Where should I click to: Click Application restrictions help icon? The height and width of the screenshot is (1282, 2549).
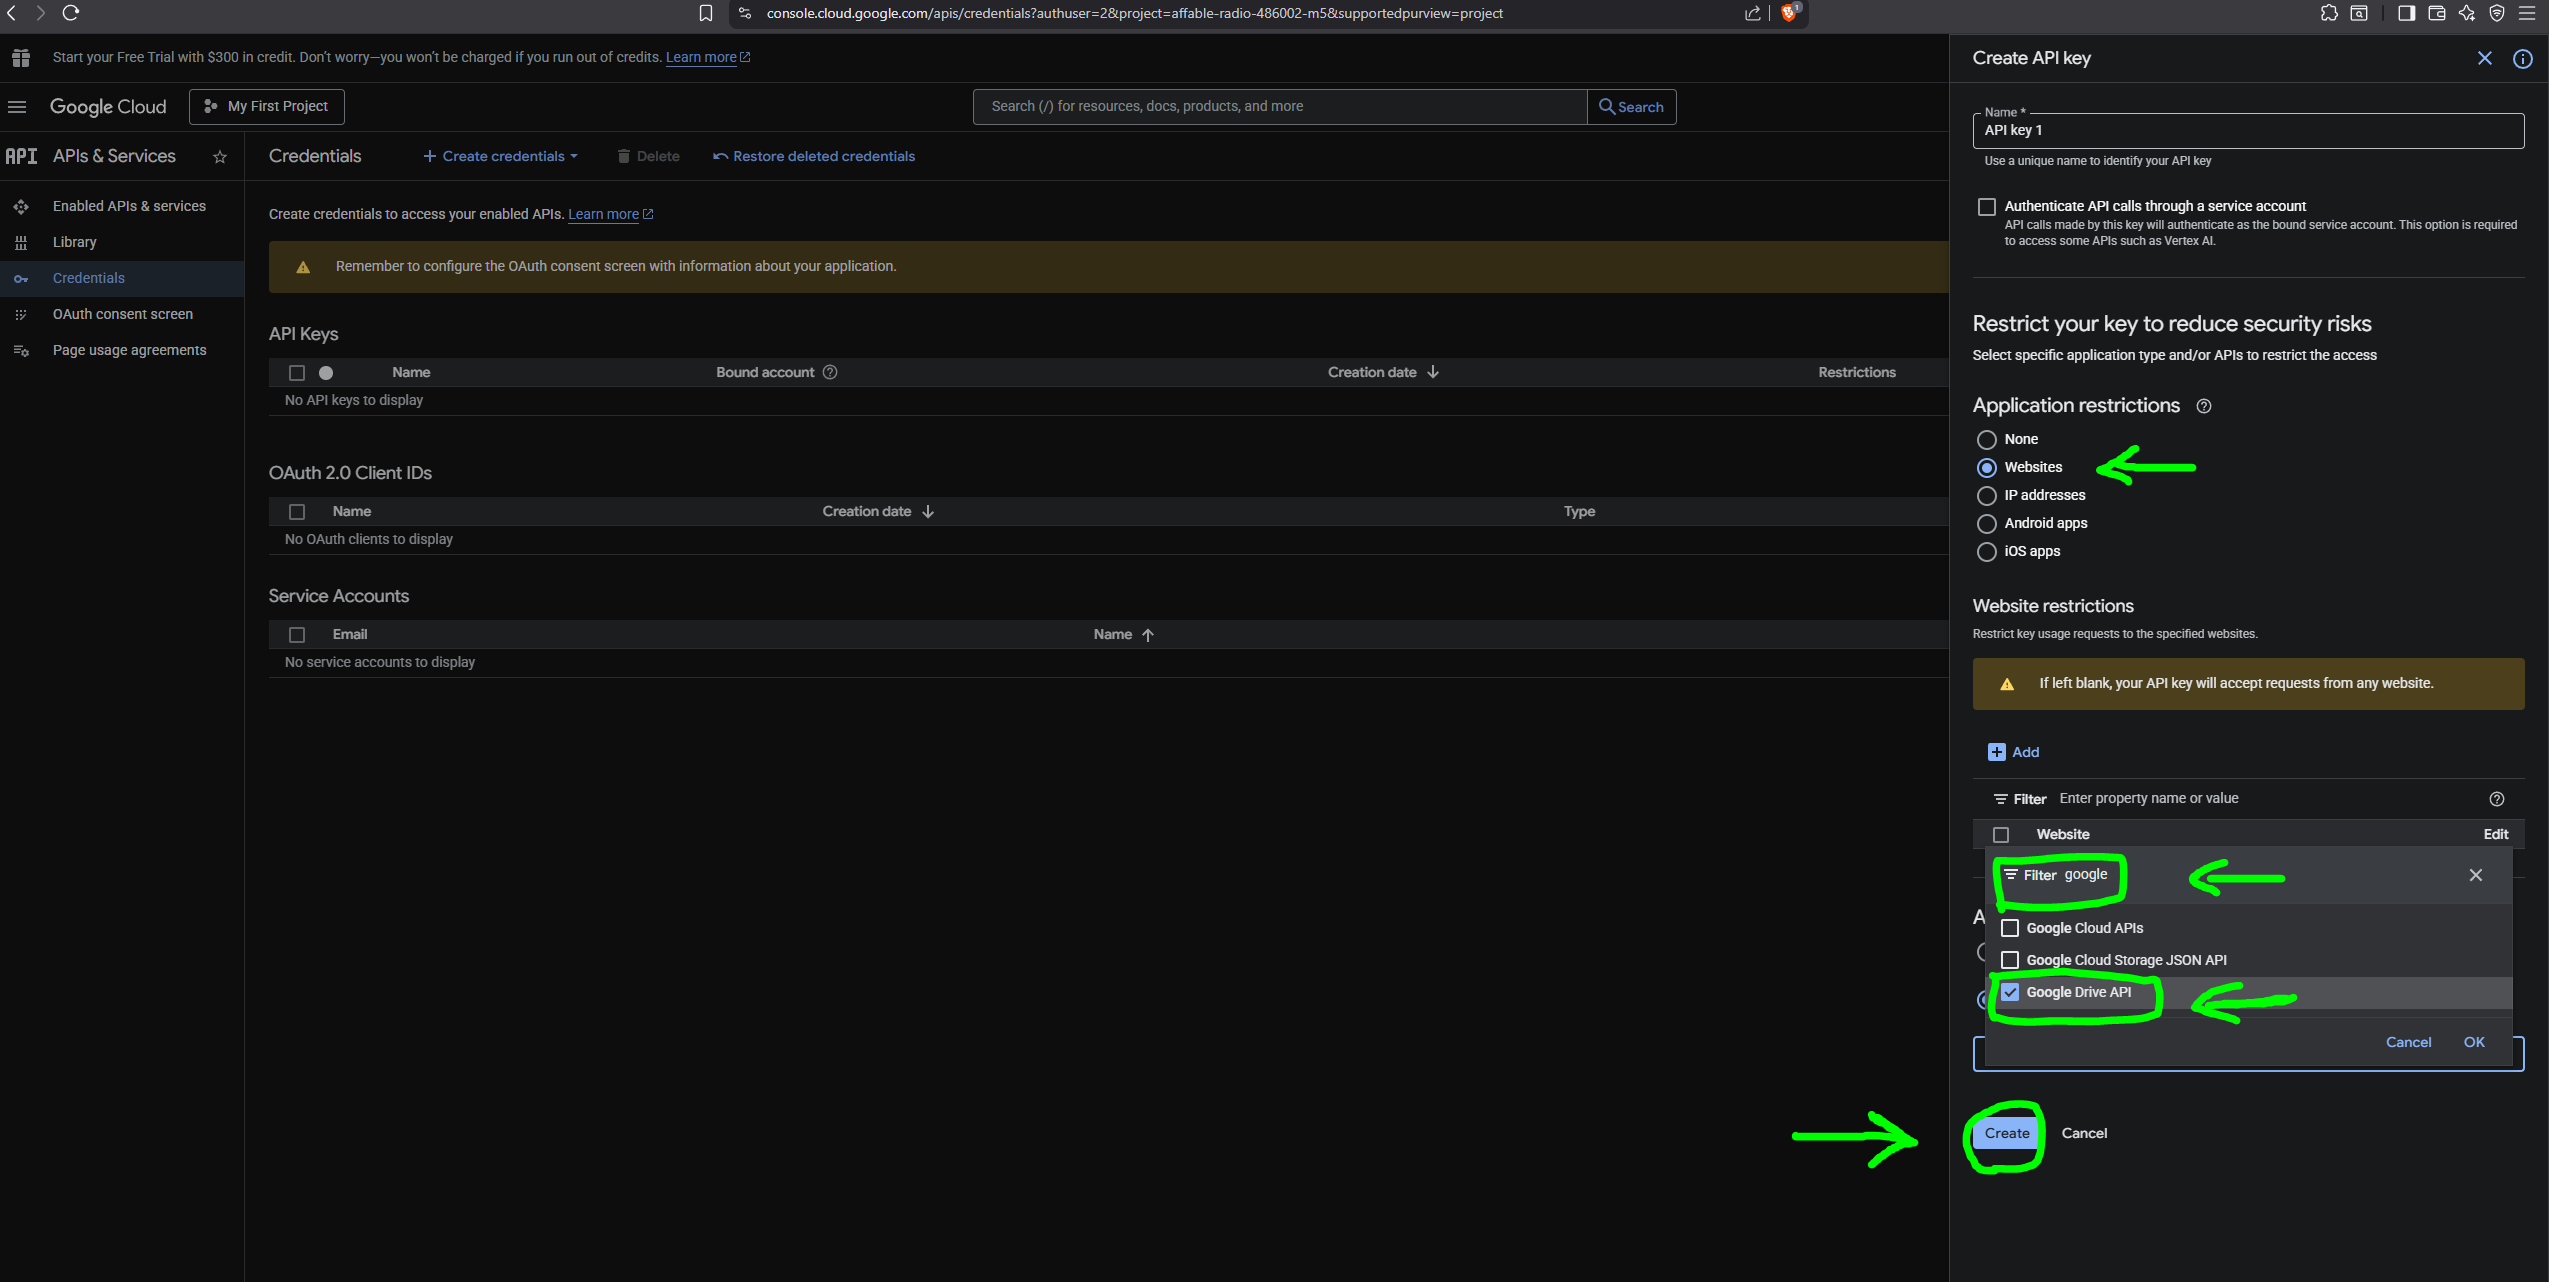2203,406
